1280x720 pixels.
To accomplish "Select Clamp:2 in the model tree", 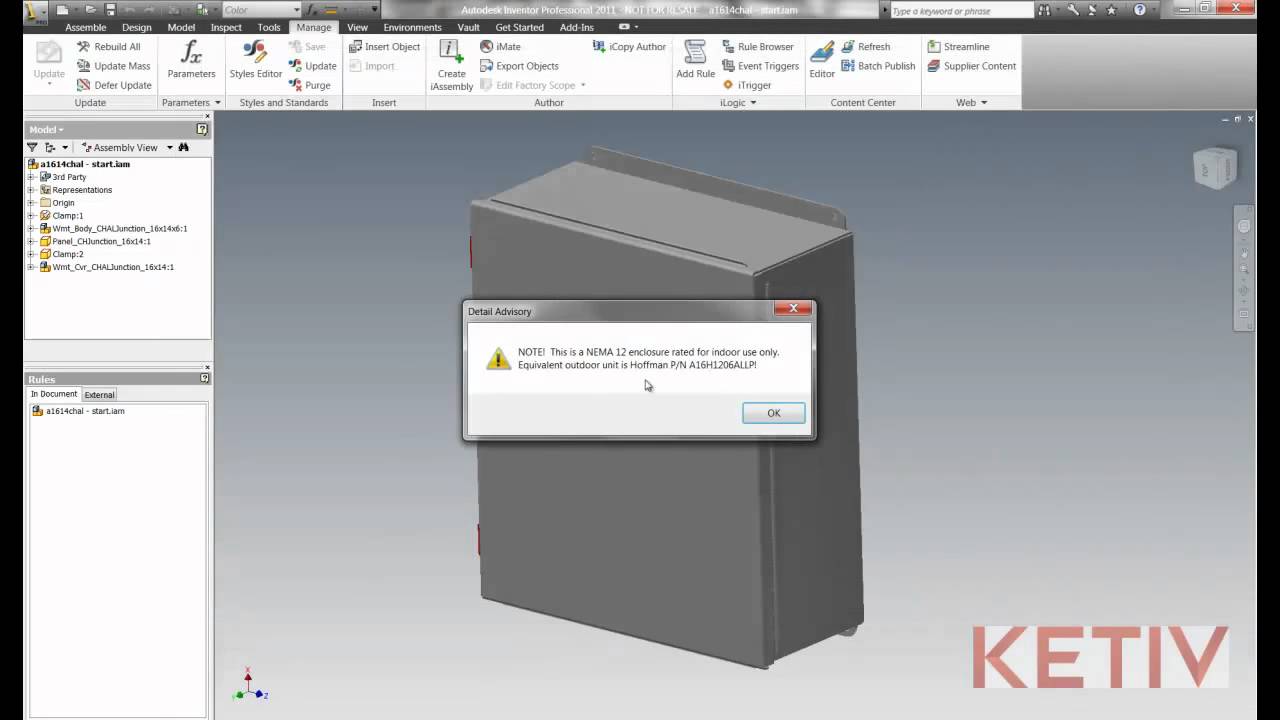I will coord(68,254).
